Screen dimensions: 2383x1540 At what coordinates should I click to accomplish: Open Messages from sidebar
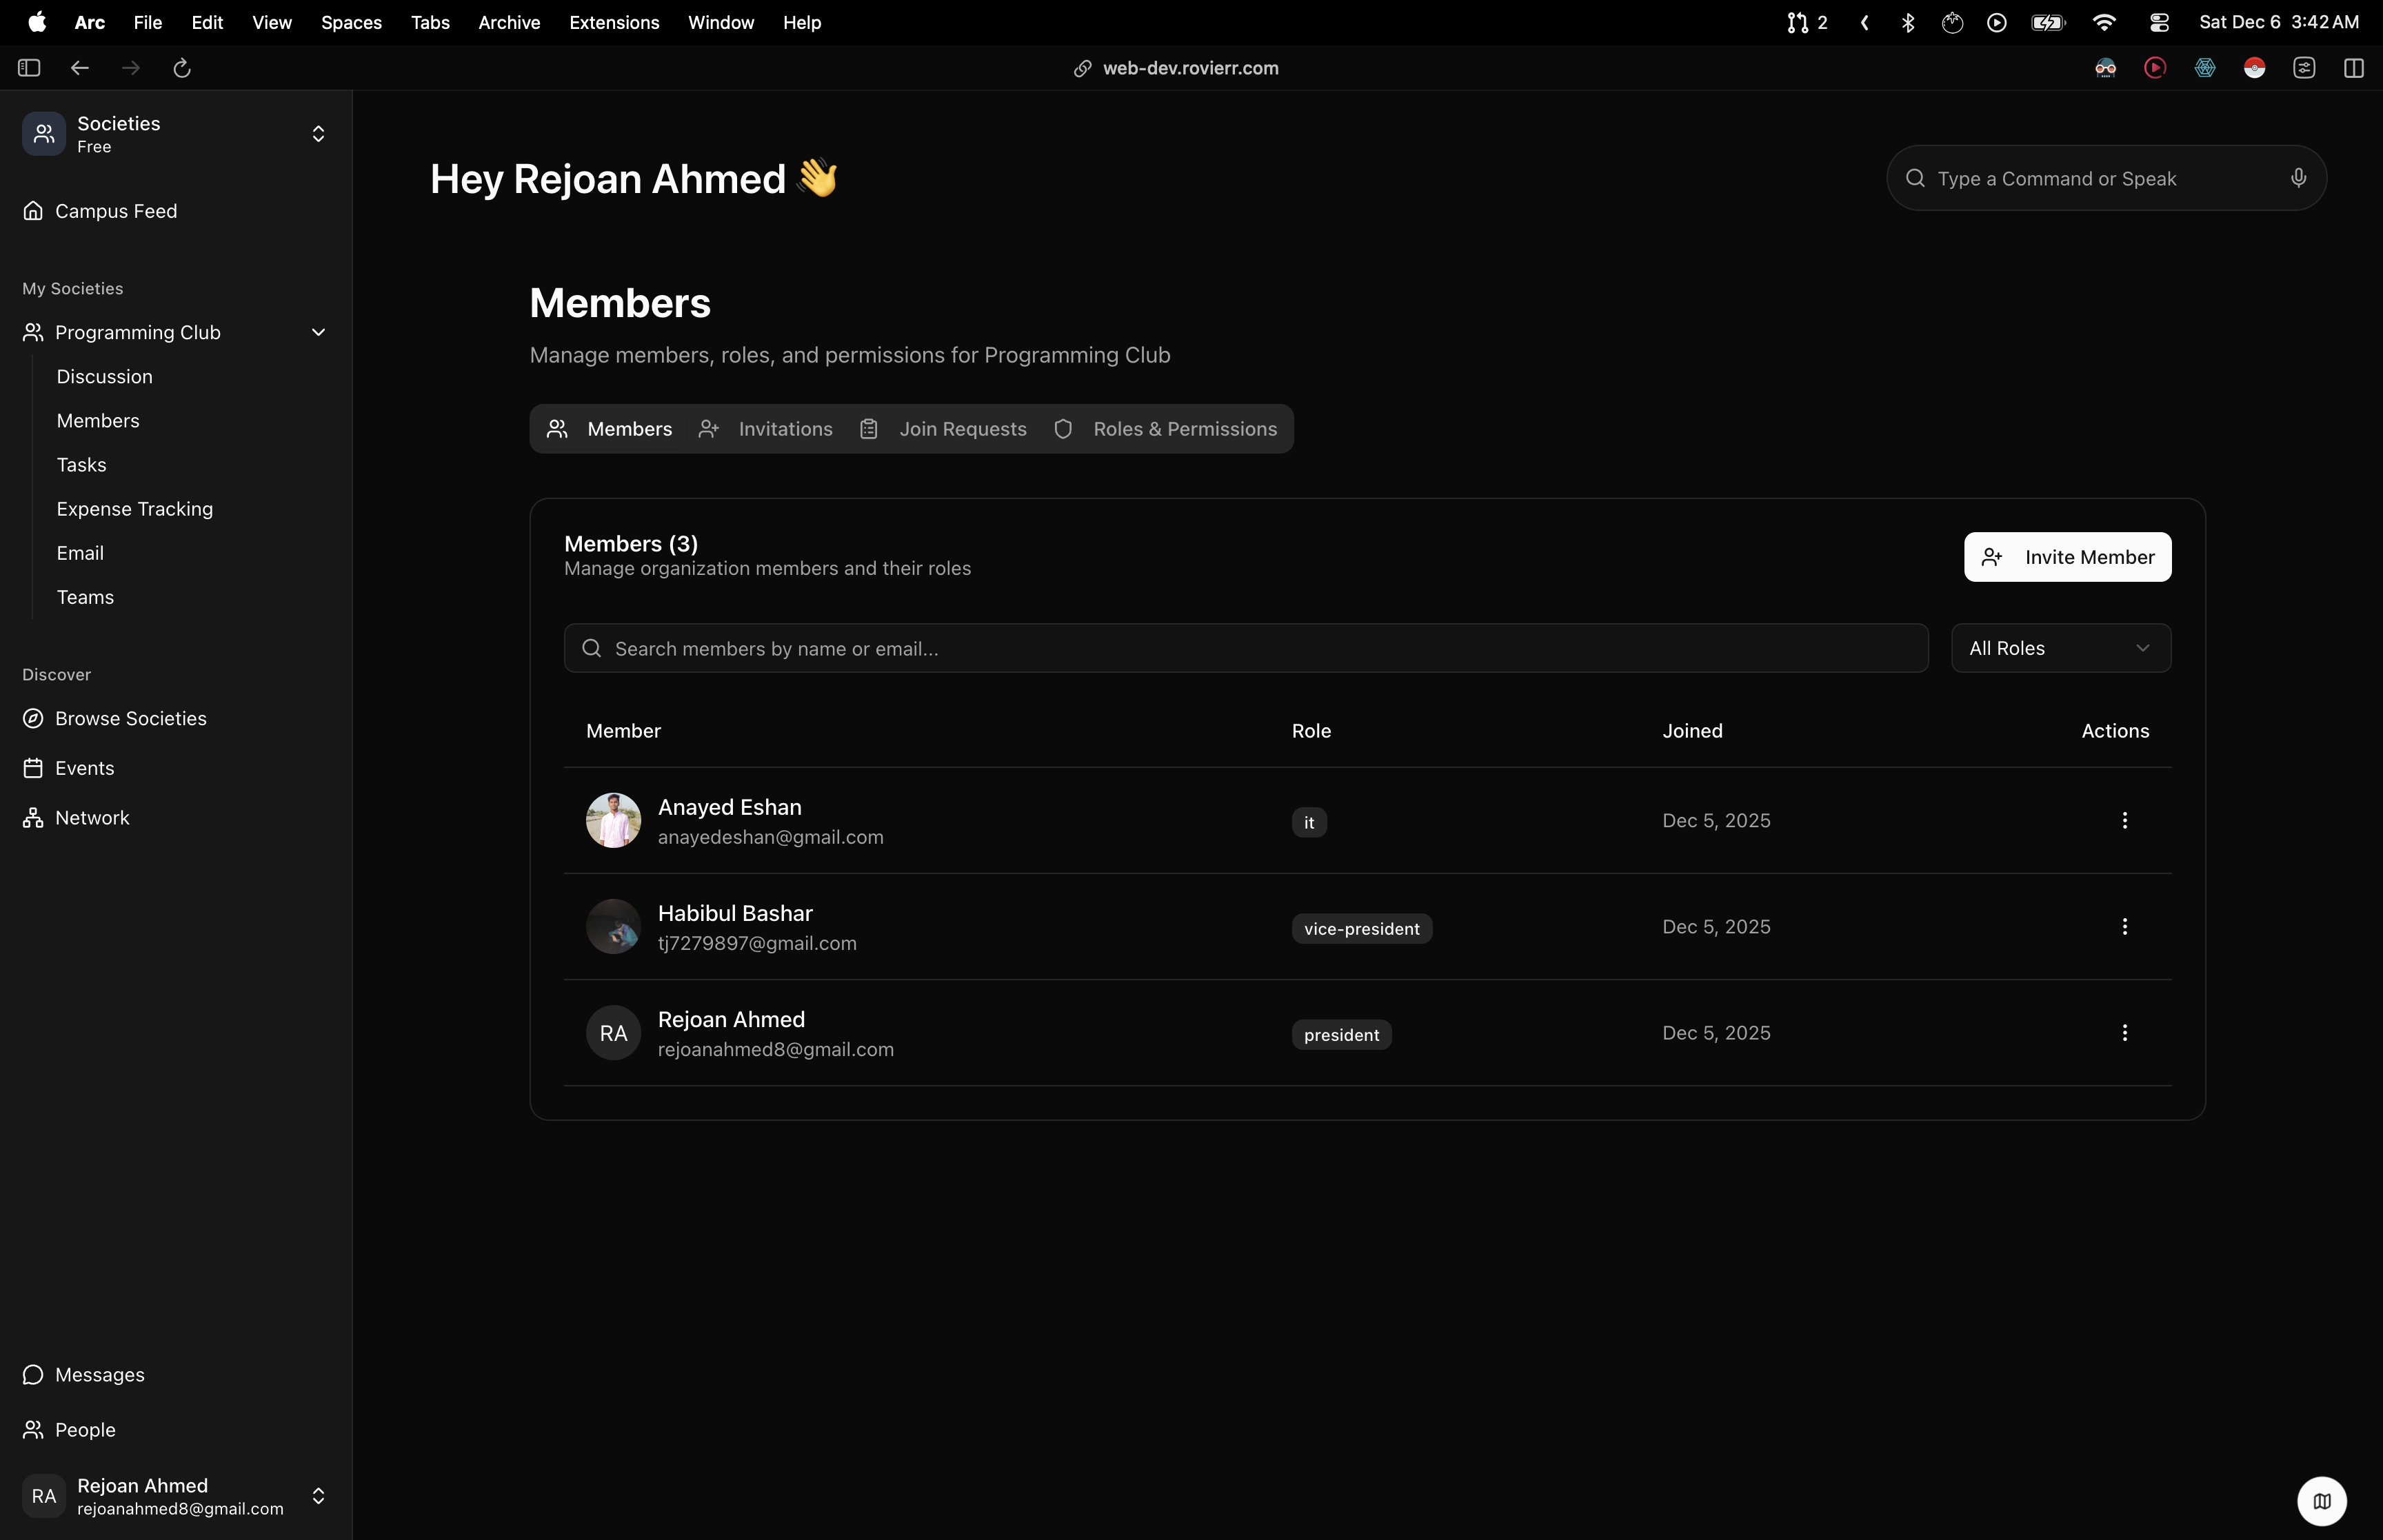[x=99, y=1375]
